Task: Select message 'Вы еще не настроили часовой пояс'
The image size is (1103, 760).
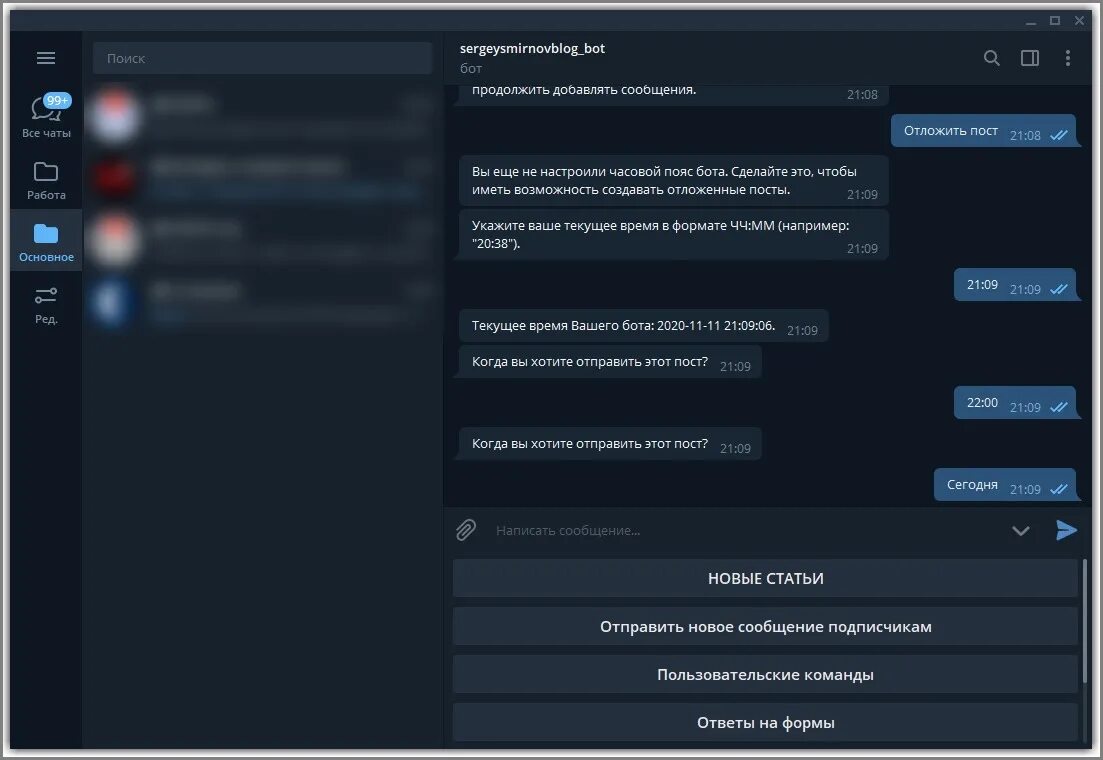Action: 674,181
